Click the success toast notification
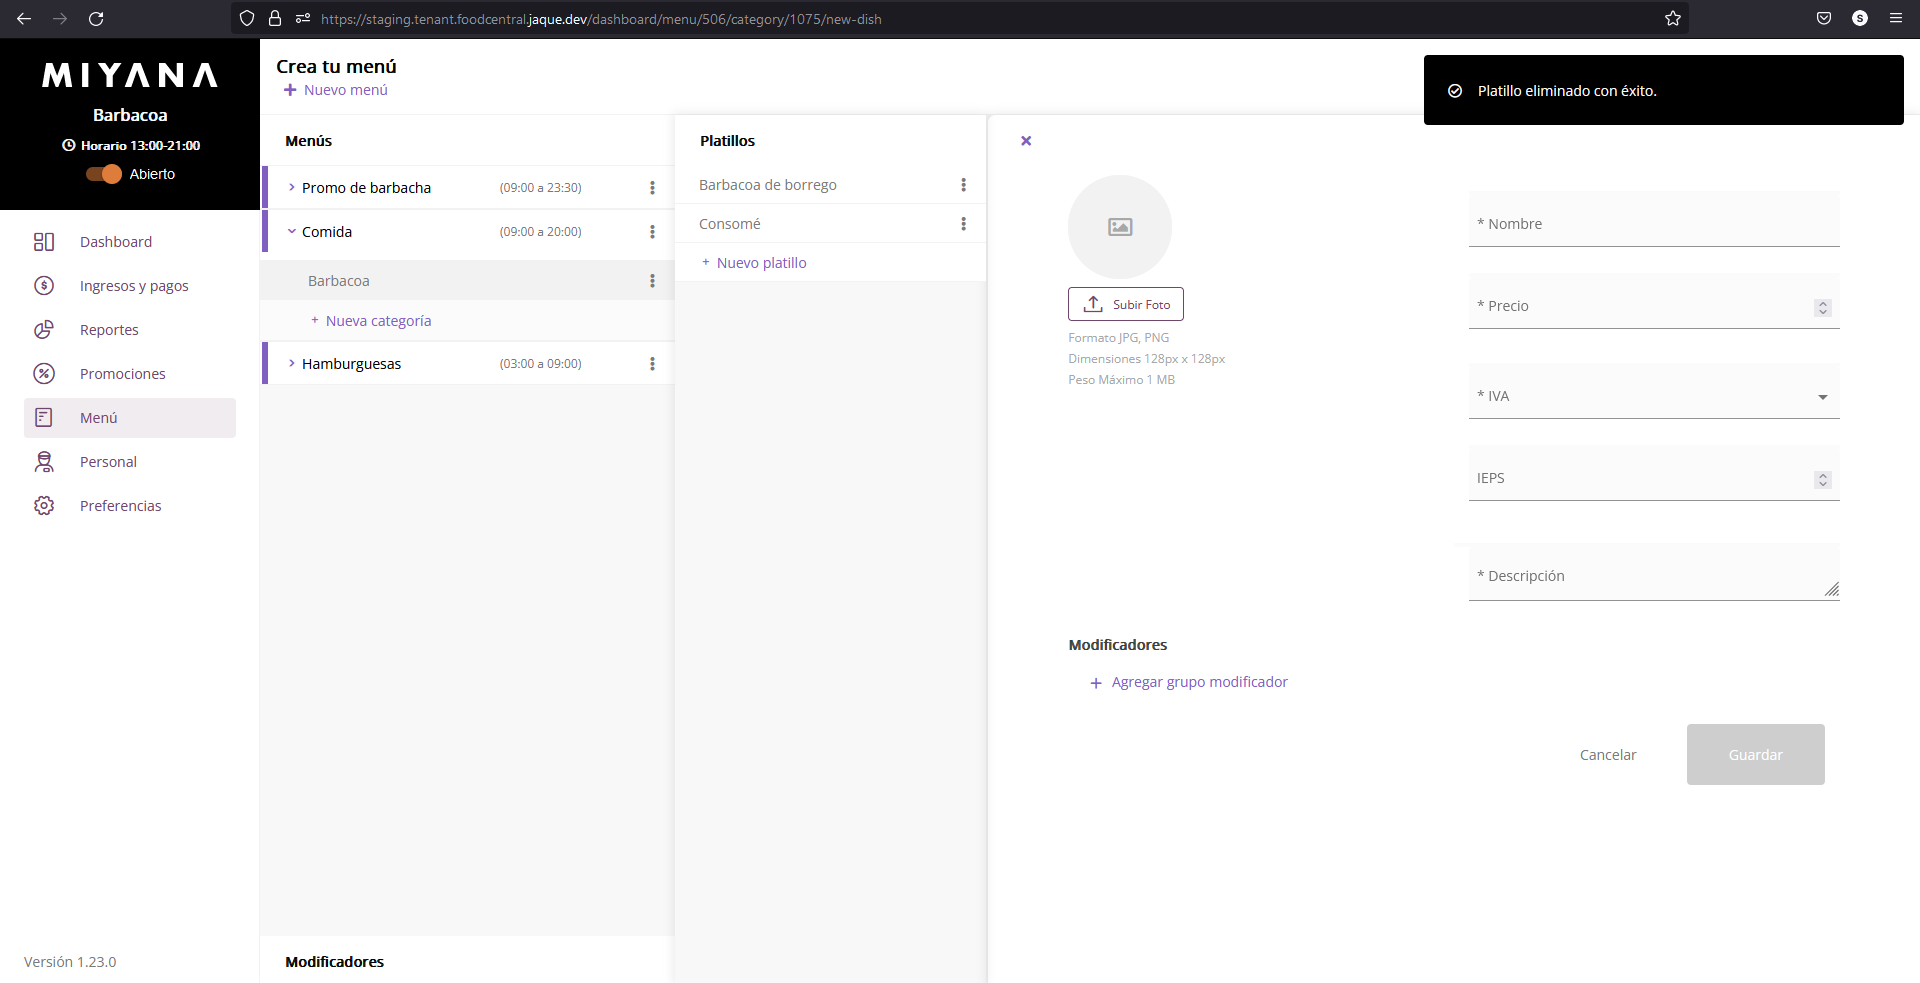1920x983 pixels. (x=1664, y=90)
